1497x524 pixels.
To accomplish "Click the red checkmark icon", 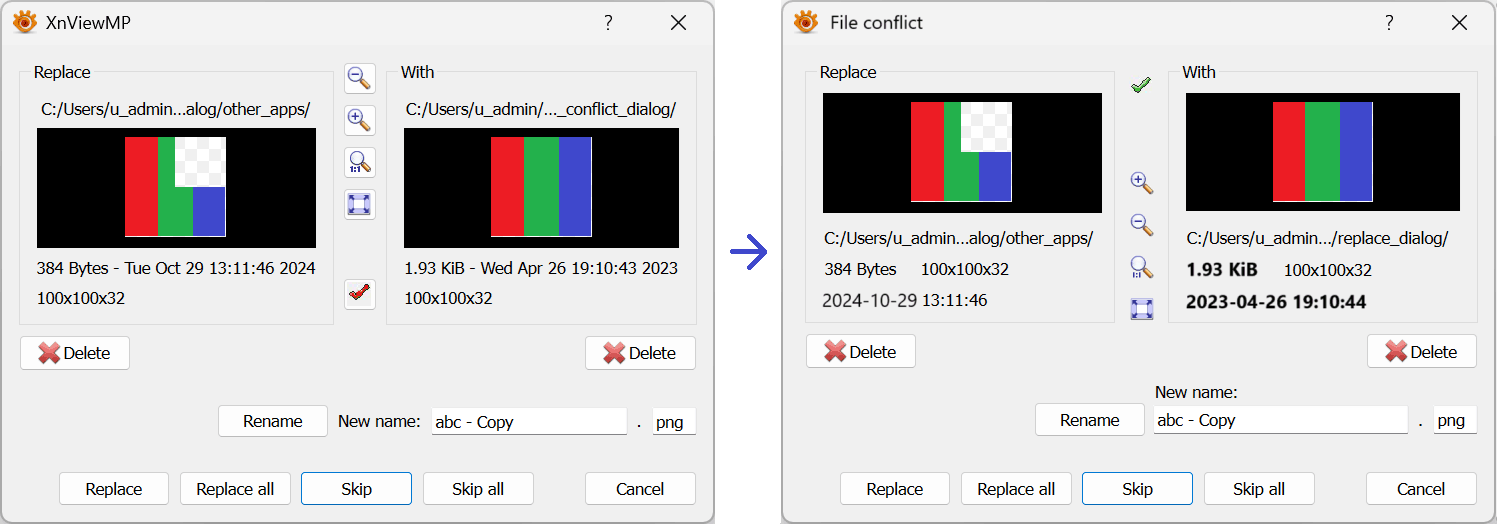I will [x=359, y=294].
